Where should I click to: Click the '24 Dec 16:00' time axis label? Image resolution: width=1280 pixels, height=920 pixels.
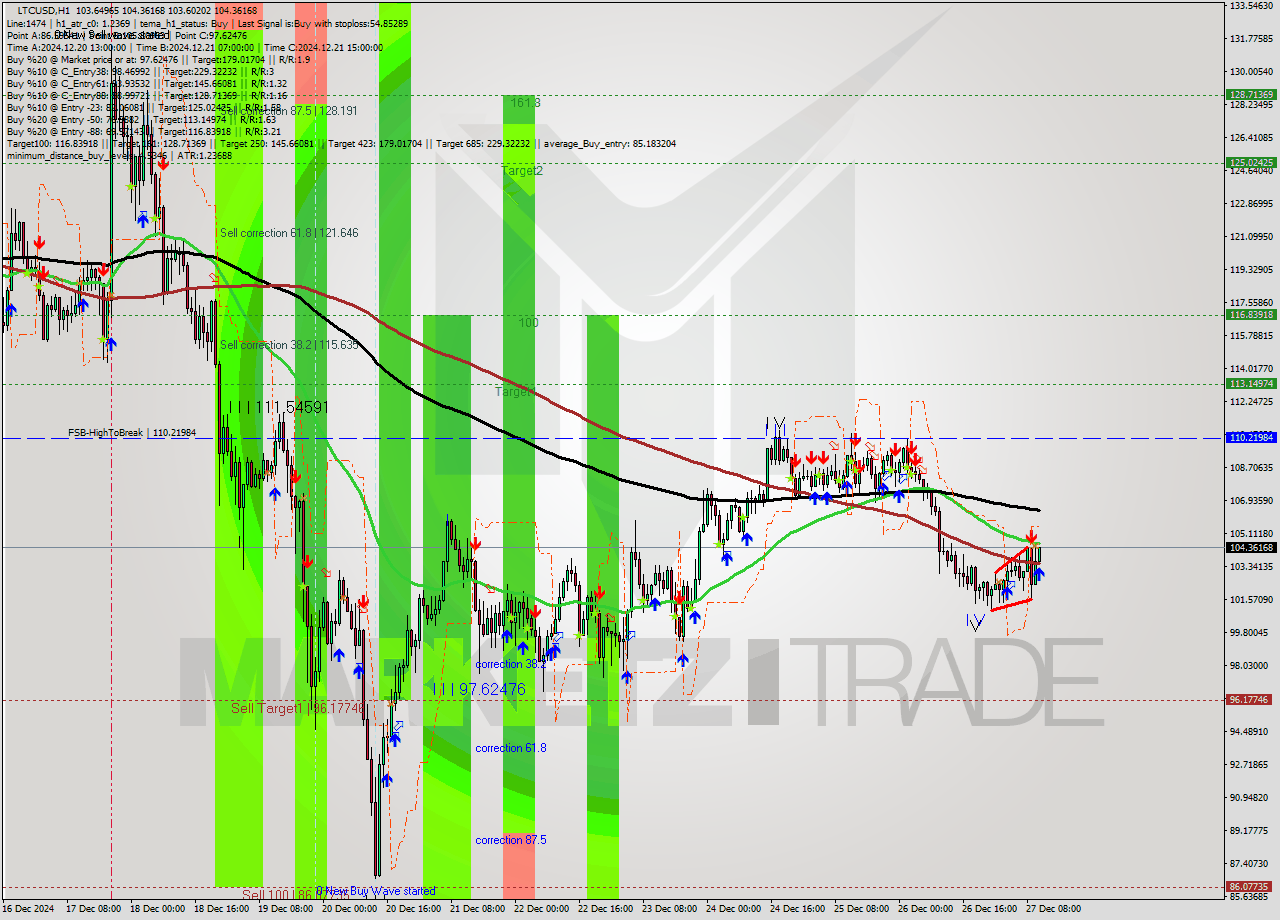pos(797,909)
